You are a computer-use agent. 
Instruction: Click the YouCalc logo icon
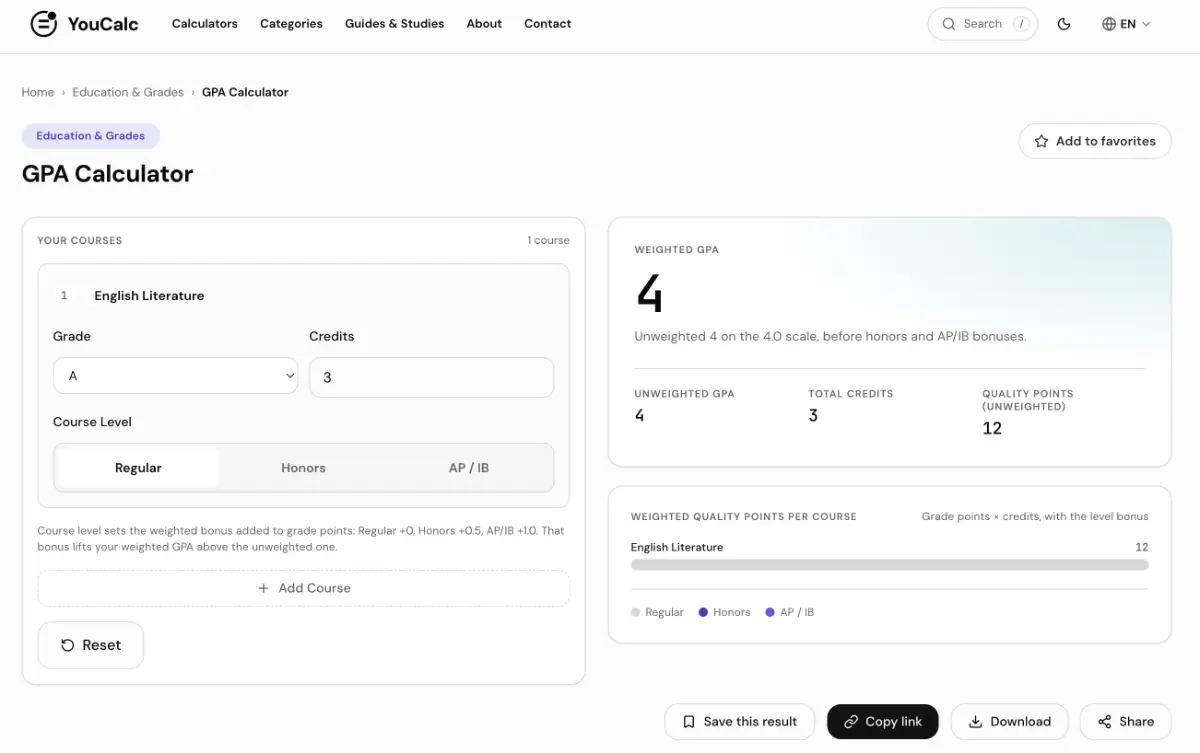pyautogui.click(x=44, y=24)
